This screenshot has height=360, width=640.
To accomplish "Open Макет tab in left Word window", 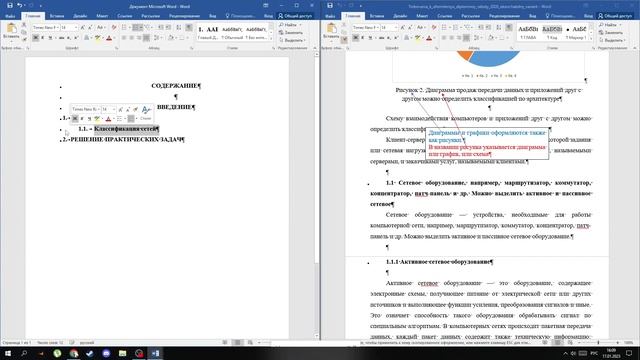I will (102, 16).
